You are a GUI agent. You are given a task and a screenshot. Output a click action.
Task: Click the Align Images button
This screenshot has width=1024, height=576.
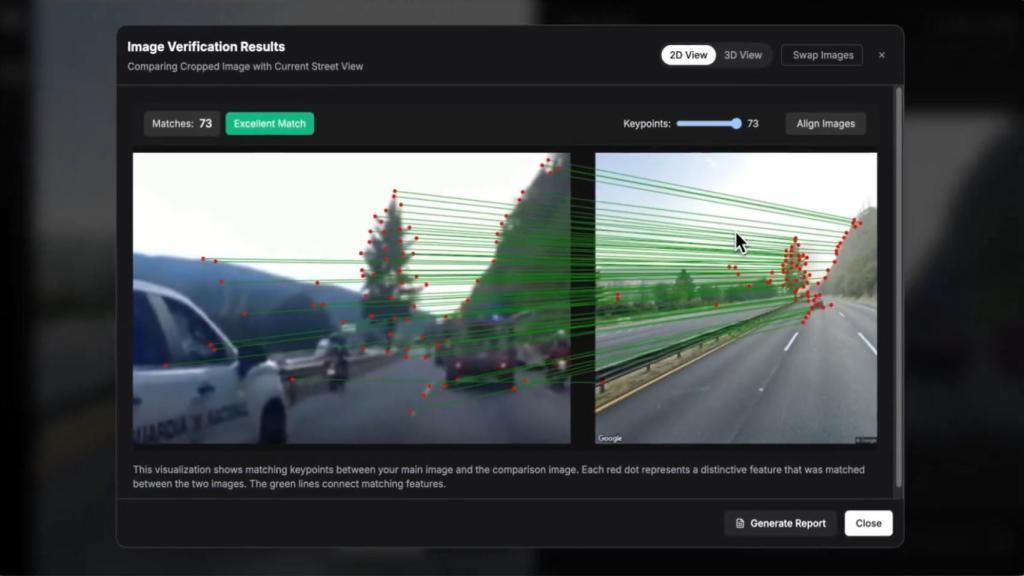point(825,123)
